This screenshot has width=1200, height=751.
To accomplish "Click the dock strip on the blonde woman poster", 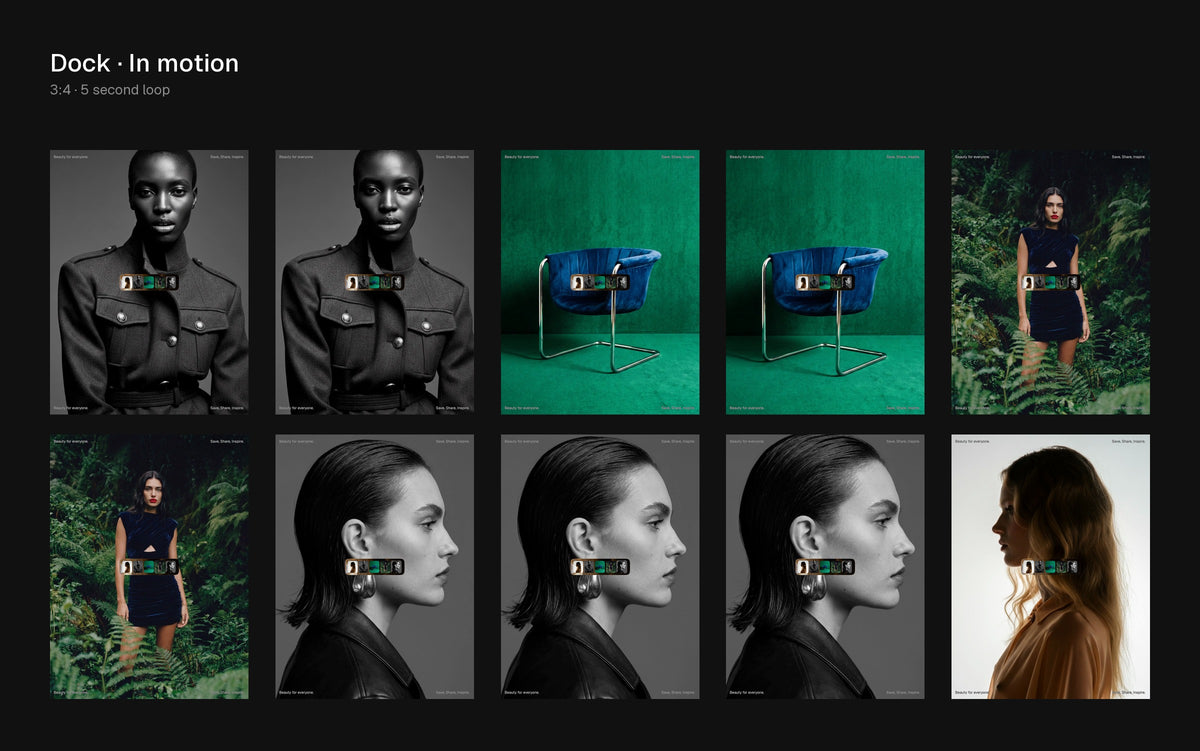I will coord(1050,567).
